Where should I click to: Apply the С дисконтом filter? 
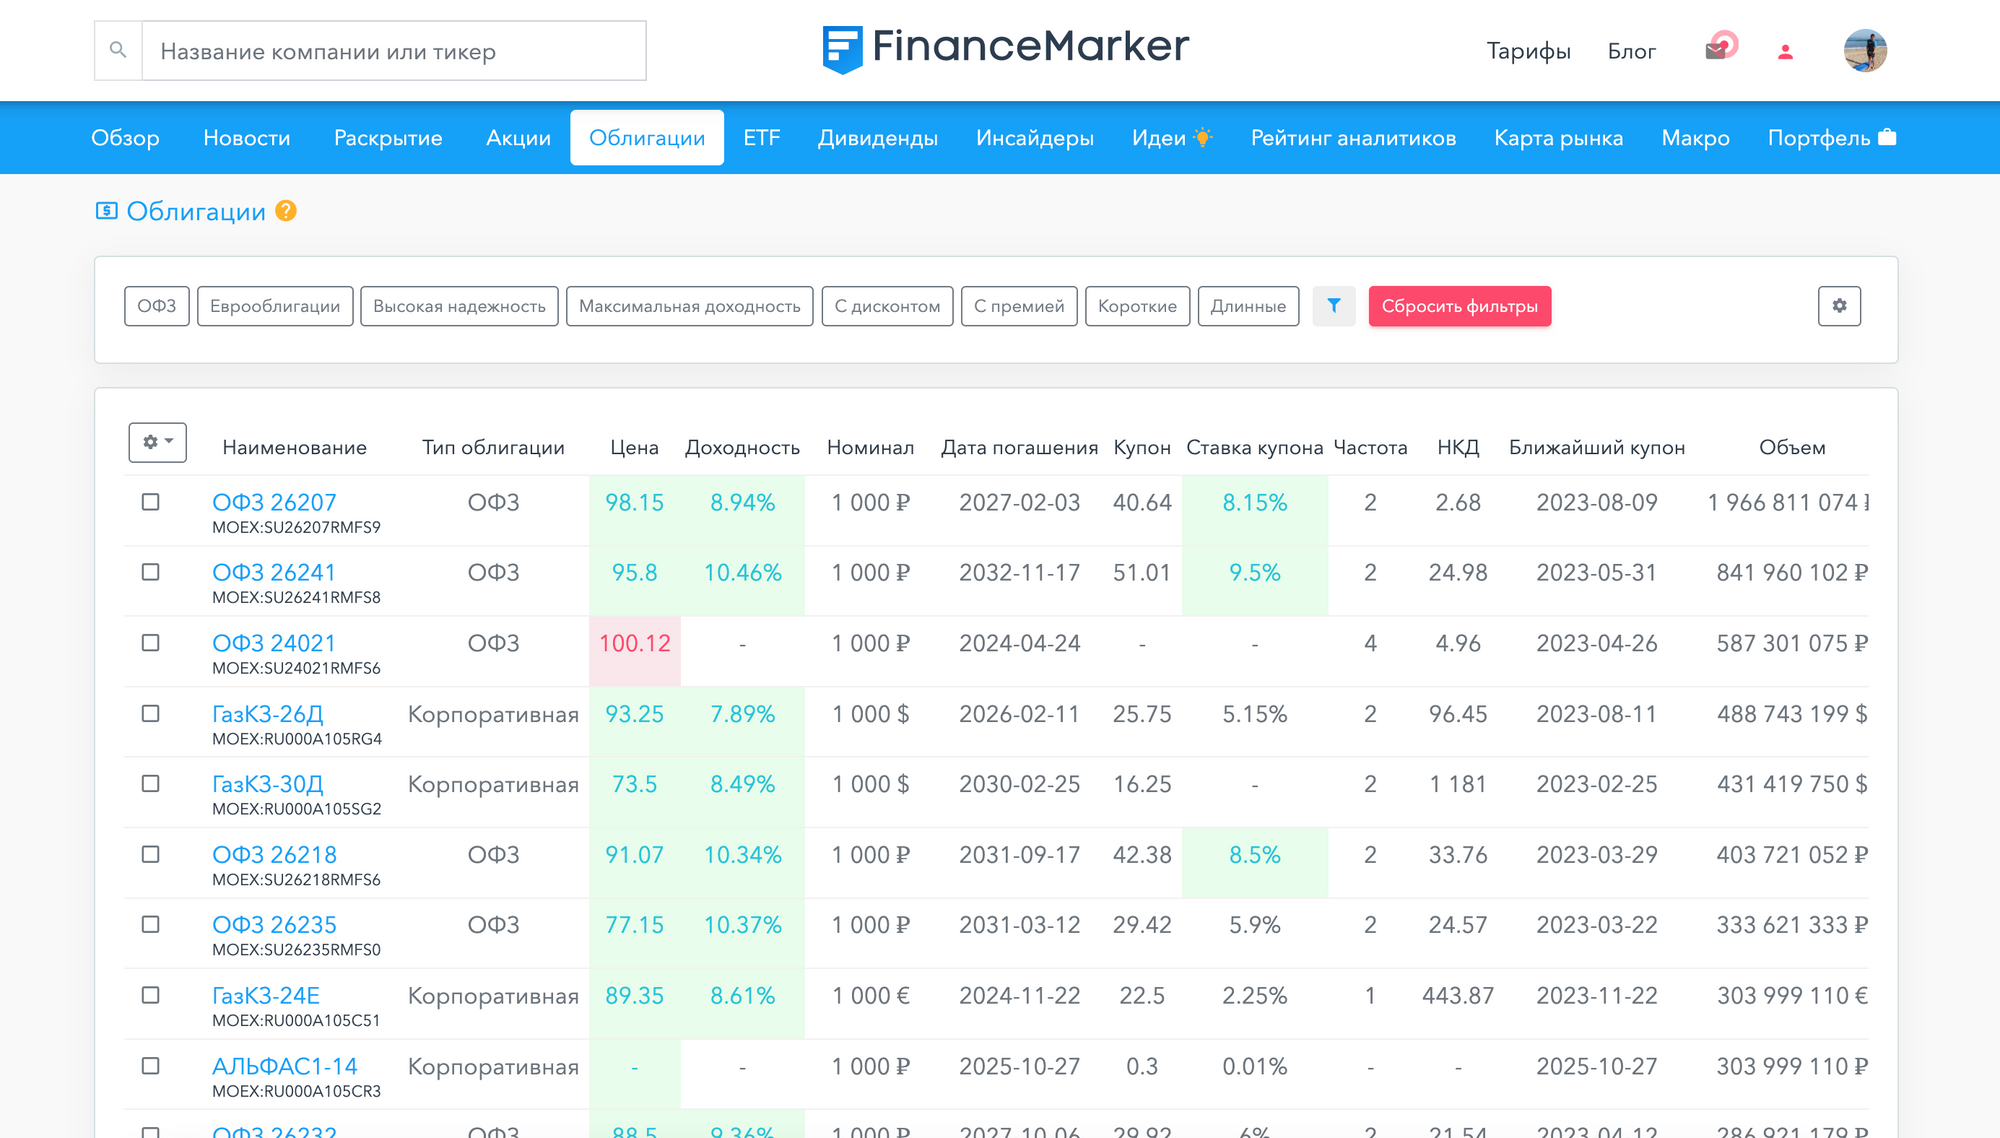[887, 306]
